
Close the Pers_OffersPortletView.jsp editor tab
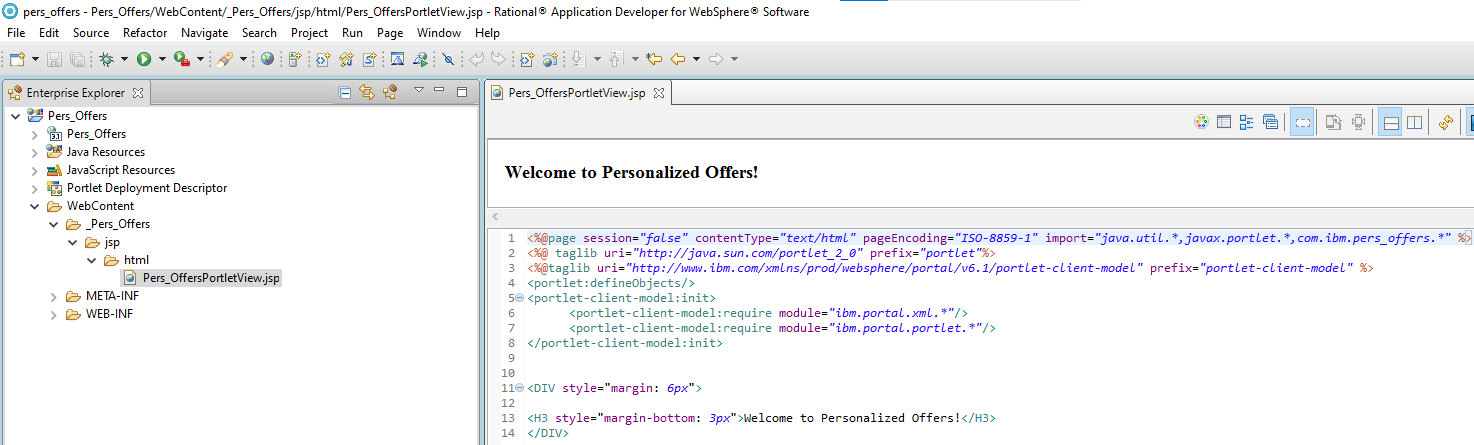click(x=658, y=93)
